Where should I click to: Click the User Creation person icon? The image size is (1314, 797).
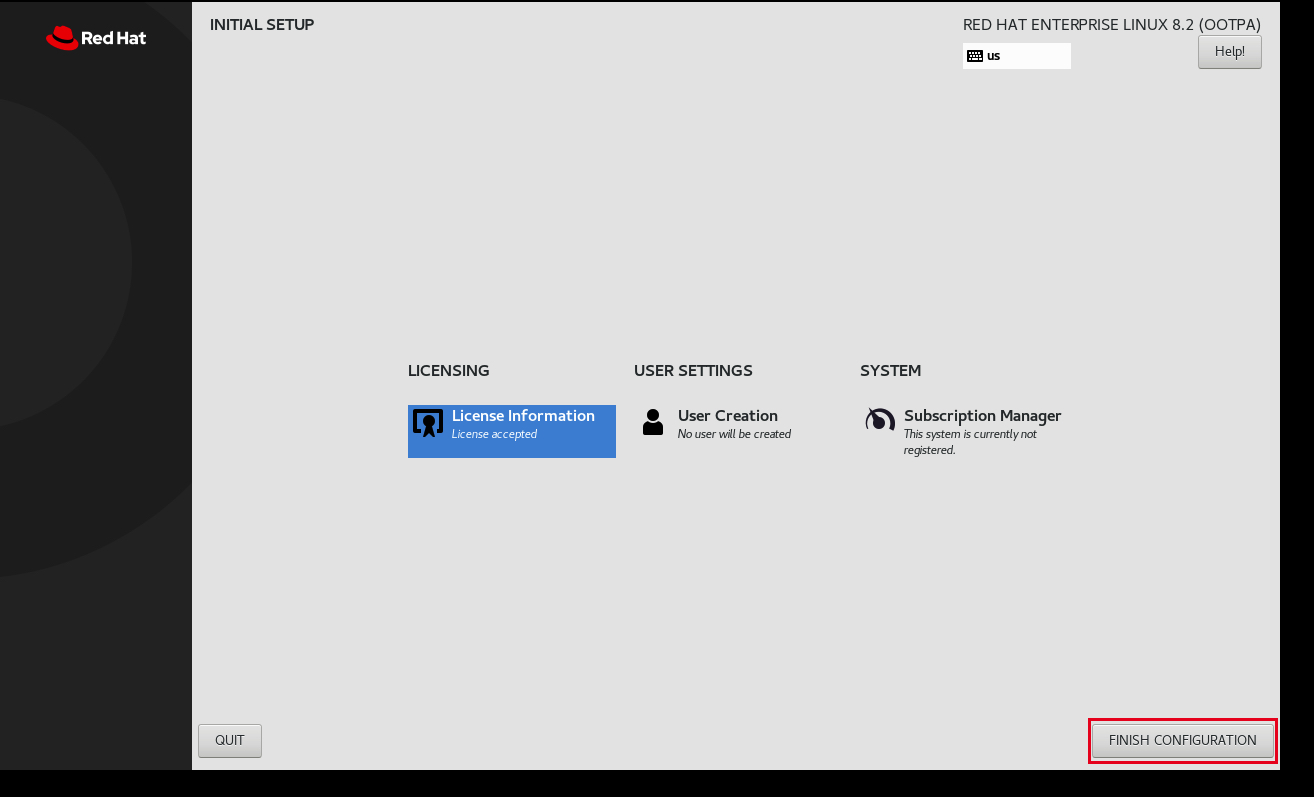click(x=653, y=422)
